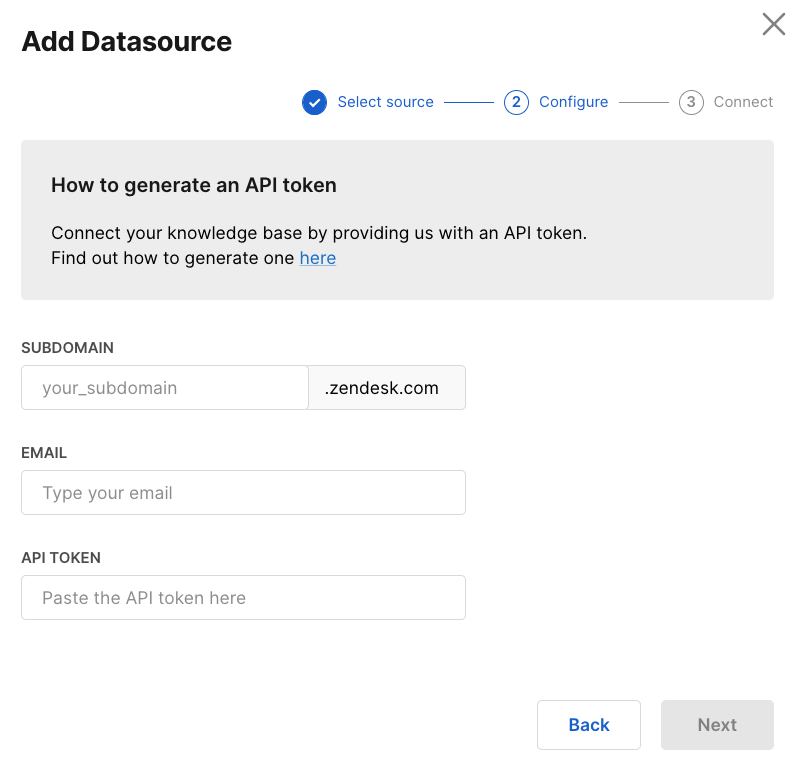Focus the your_subdomain input field
Screen dimensions: 800x776
165,388
